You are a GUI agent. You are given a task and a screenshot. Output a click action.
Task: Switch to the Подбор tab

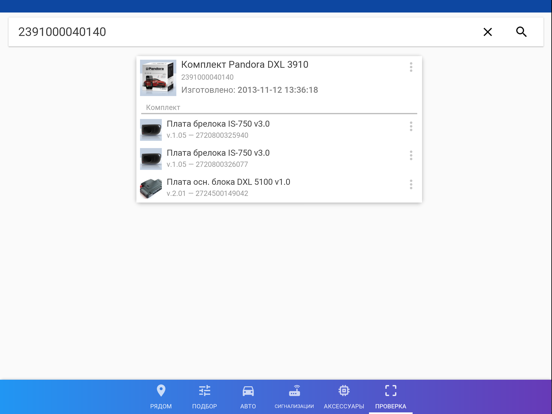[x=205, y=397]
